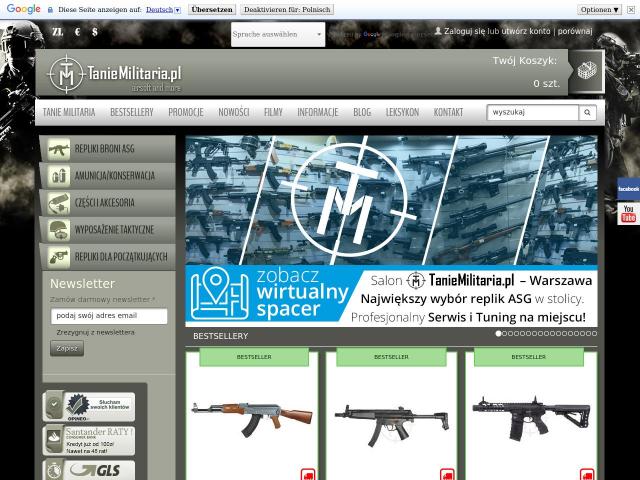640x480 pixels.
Task: Open the Promocje menu item
Action: click(186, 112)
